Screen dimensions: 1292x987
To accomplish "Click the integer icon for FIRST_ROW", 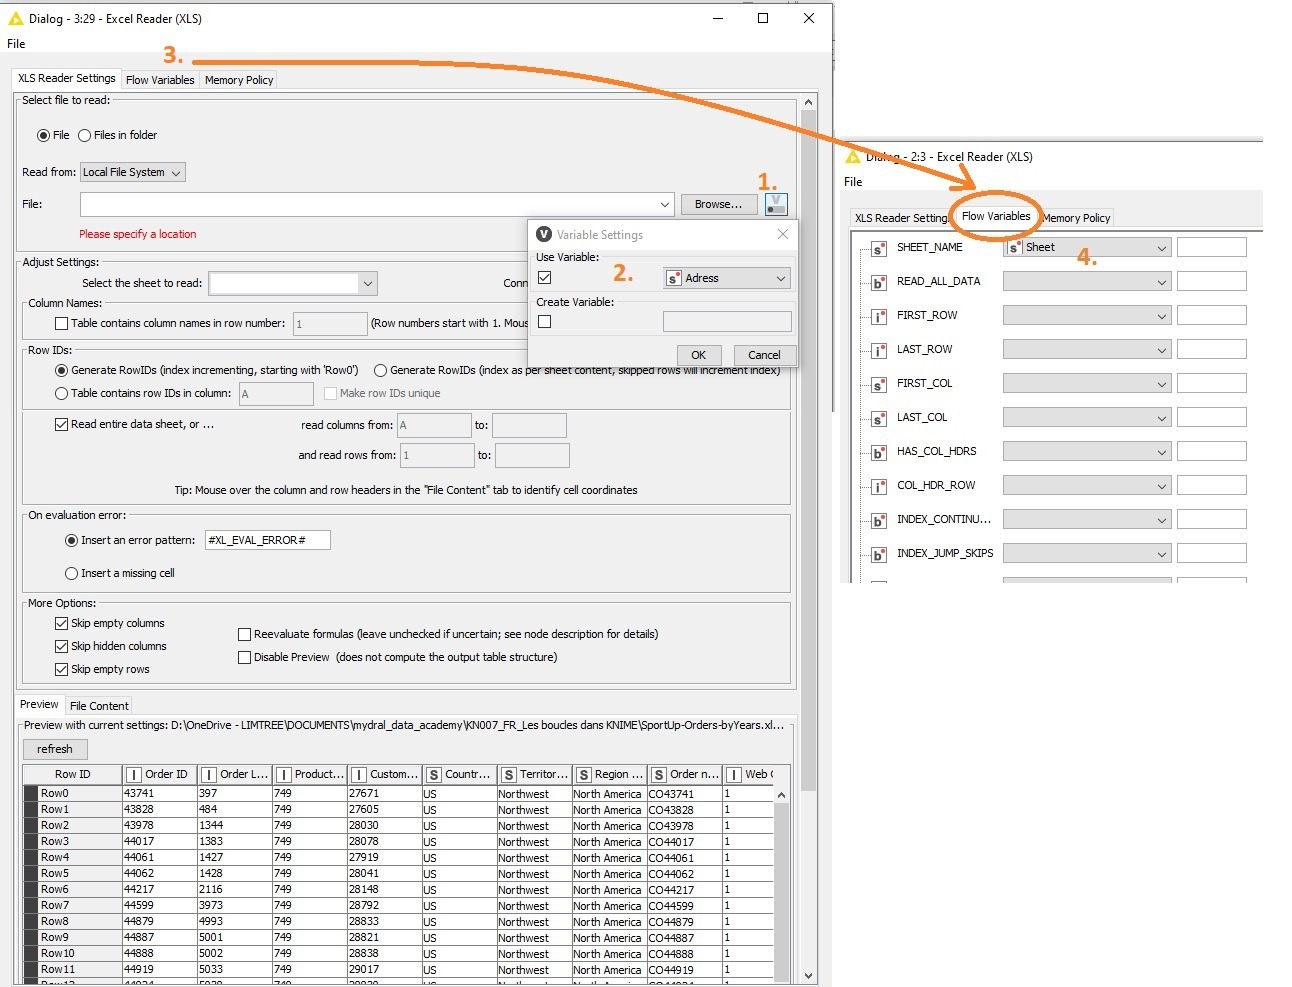I will (x=879, y=317).
